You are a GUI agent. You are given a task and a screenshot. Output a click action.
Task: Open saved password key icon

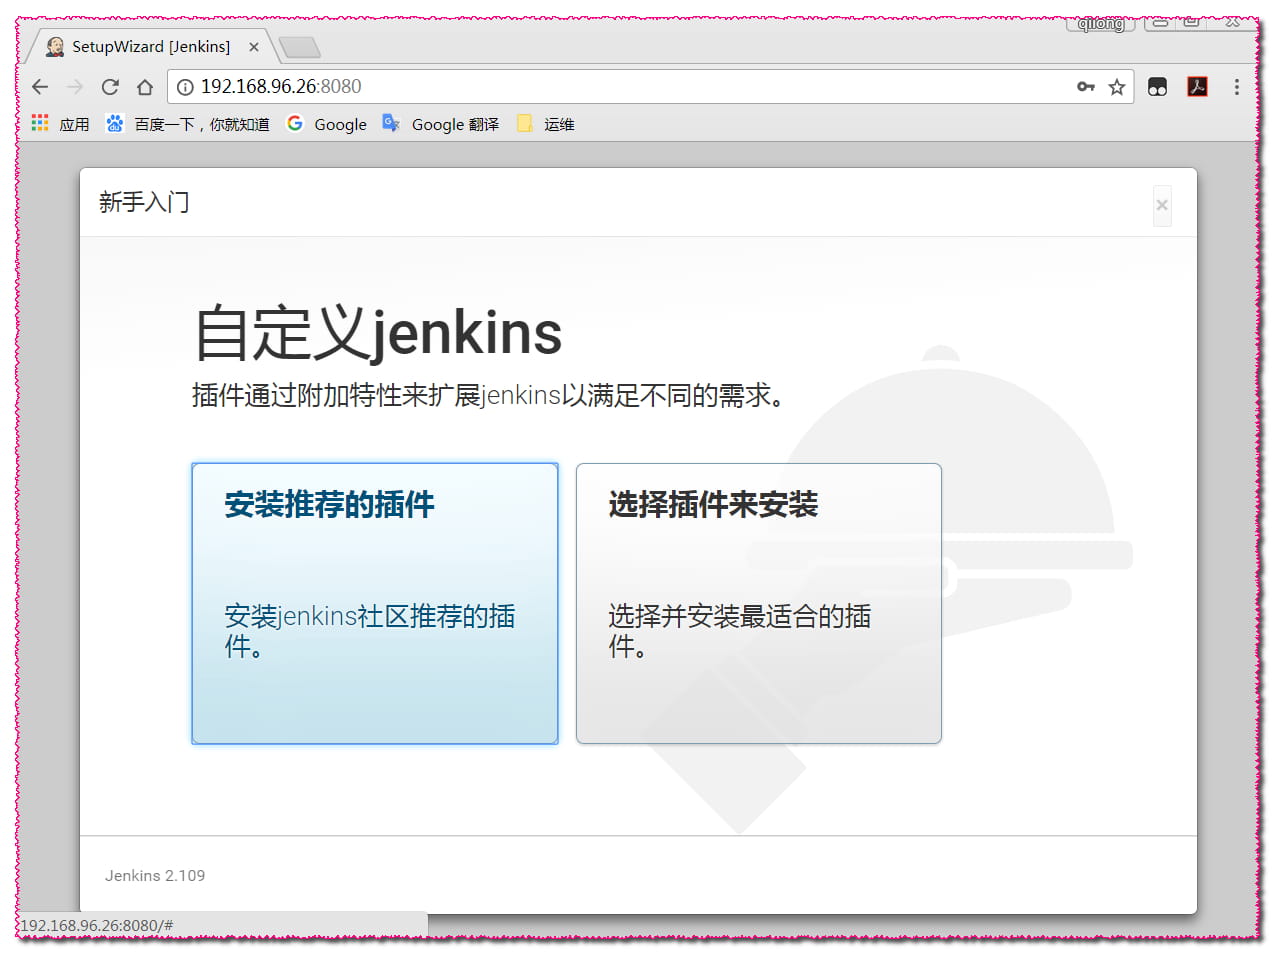pyautogui.click(x=1086, y=87)
